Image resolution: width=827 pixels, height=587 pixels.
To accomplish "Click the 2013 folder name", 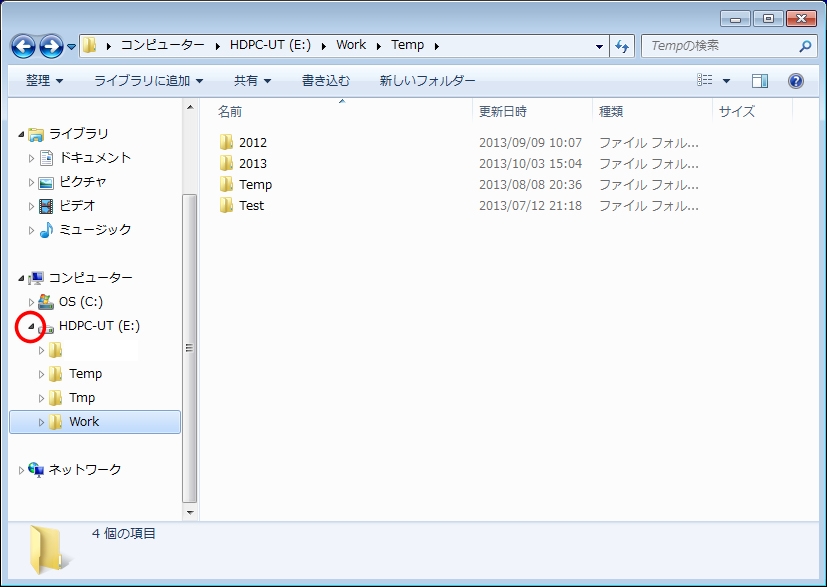I will [253, 163].
